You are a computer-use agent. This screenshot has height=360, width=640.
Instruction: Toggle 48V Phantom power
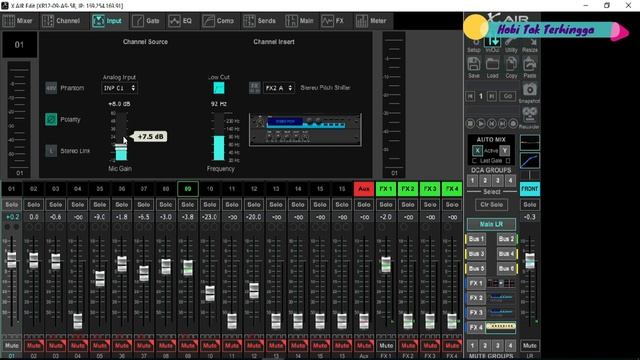point(51,88)
